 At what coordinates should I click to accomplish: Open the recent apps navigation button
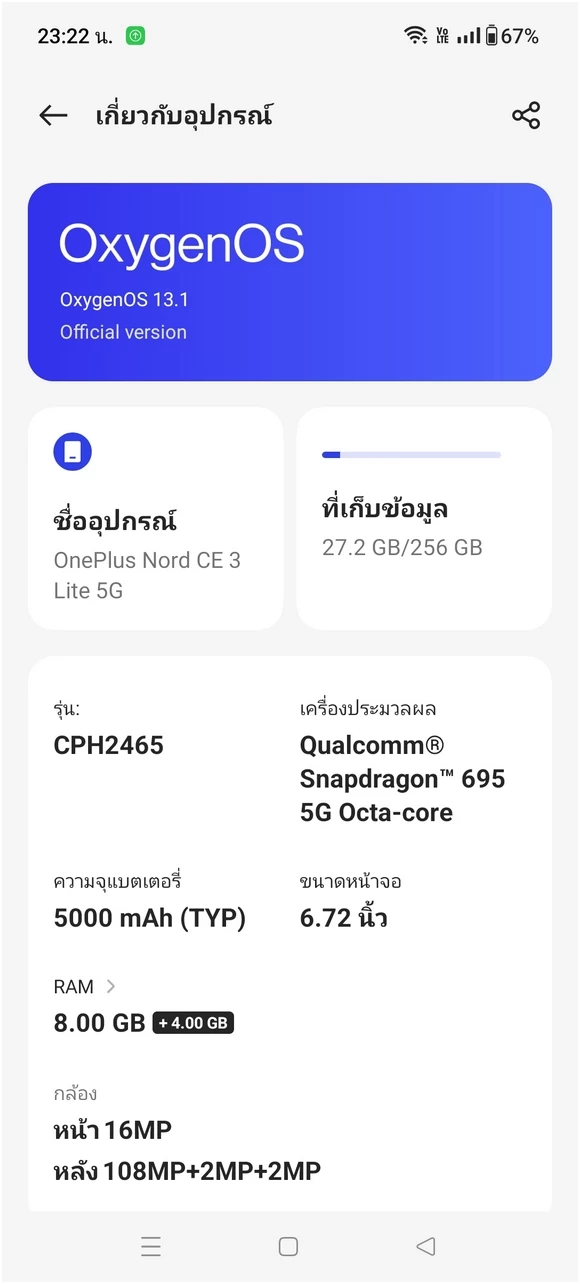[151, 1246]
